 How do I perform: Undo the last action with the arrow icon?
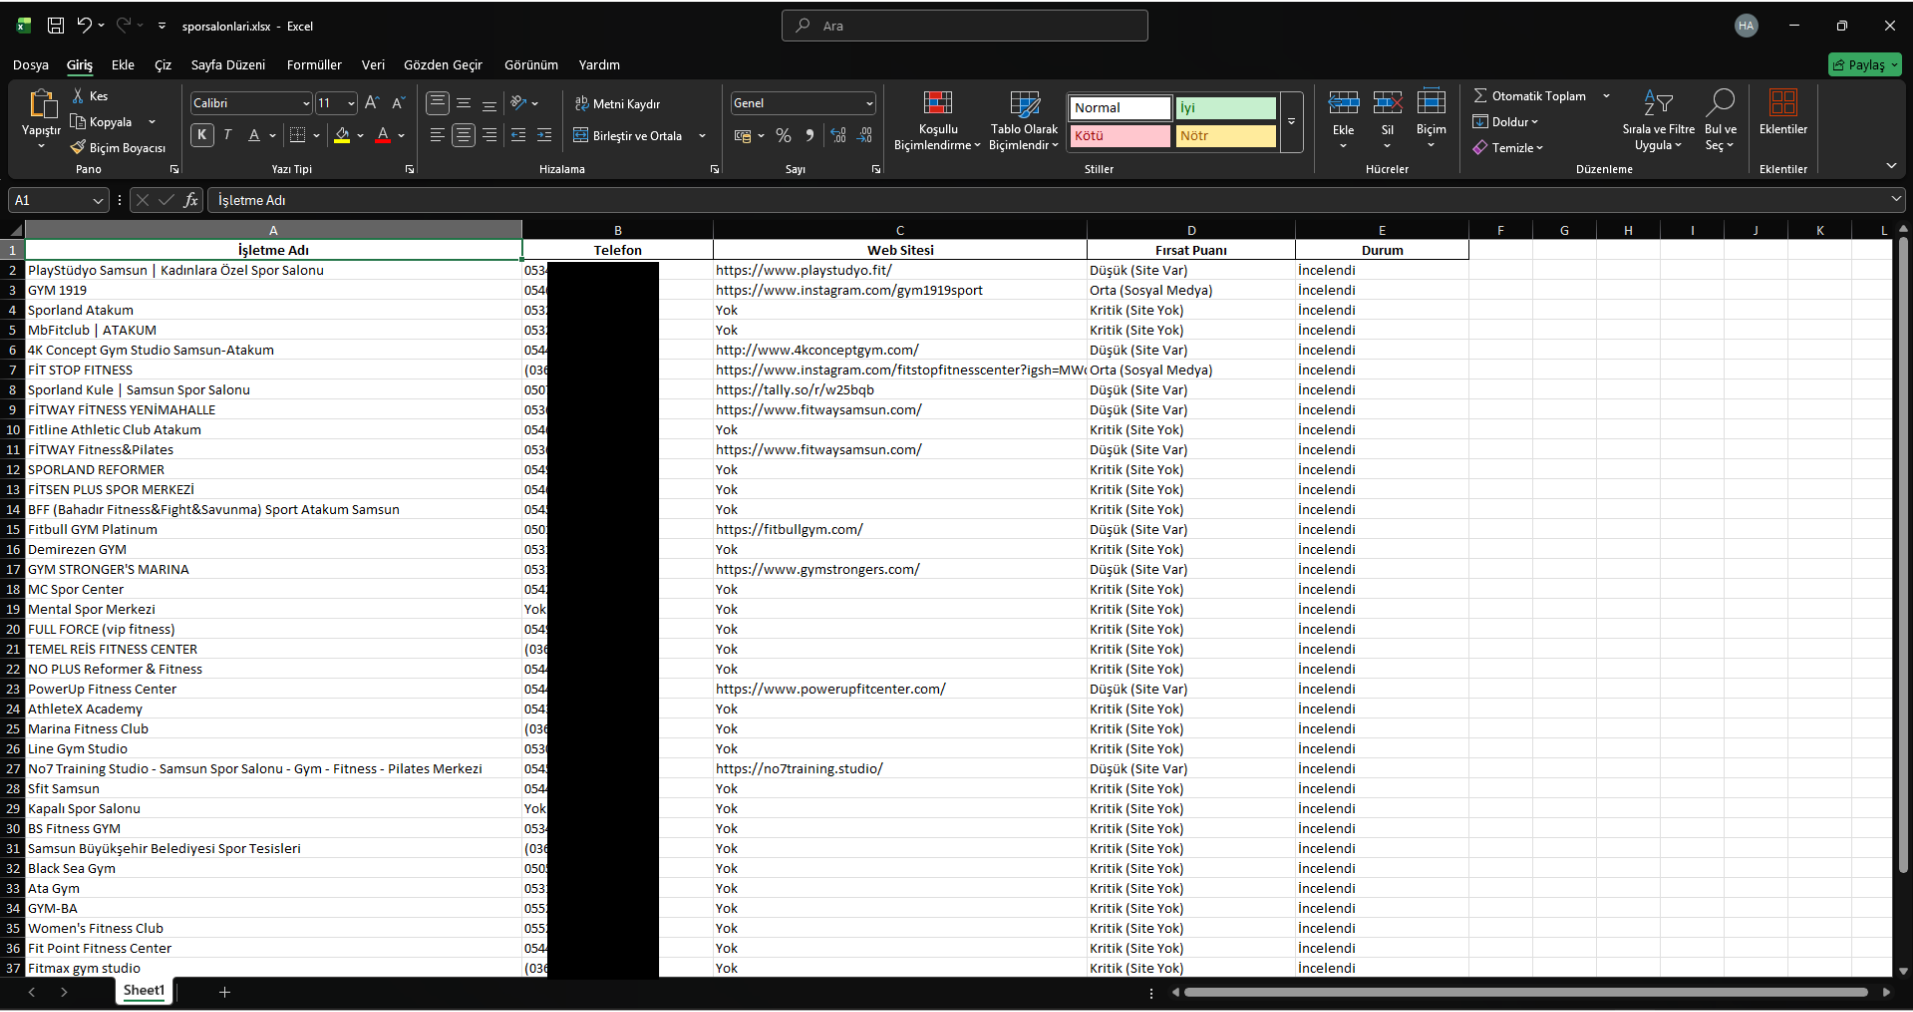tap(84, 26)
